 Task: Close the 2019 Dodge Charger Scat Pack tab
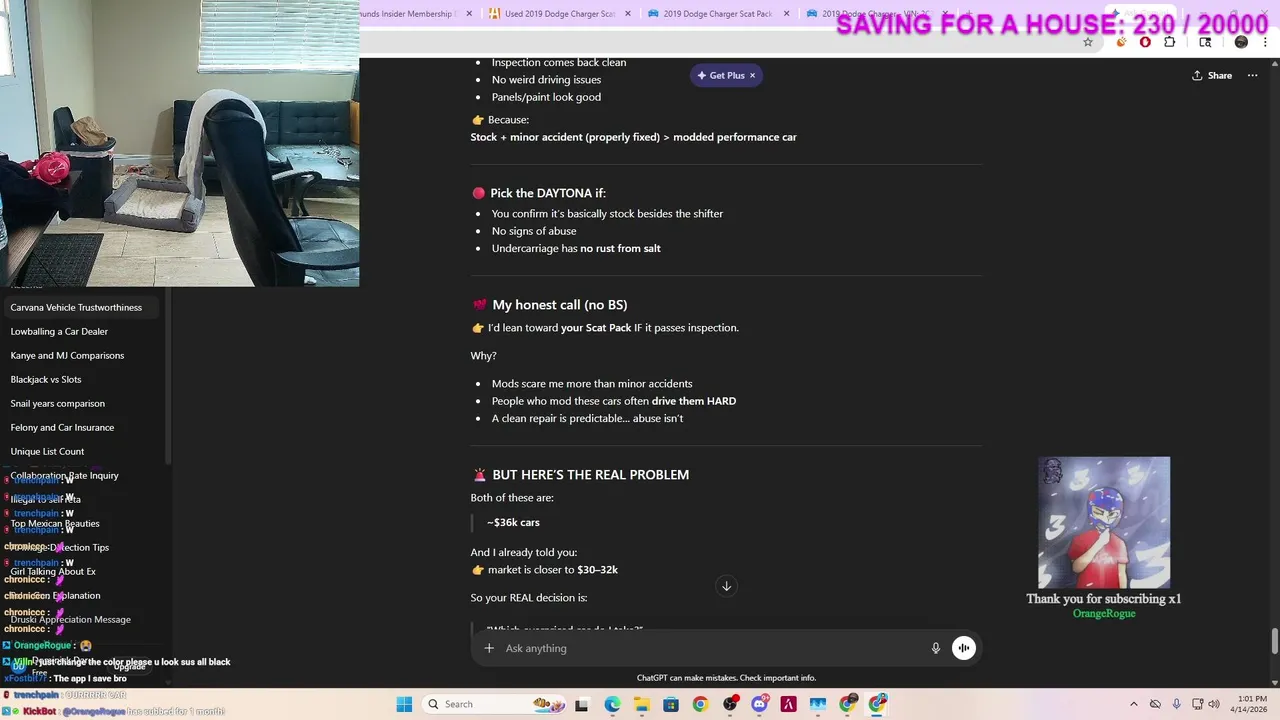(x=787, y=14)
